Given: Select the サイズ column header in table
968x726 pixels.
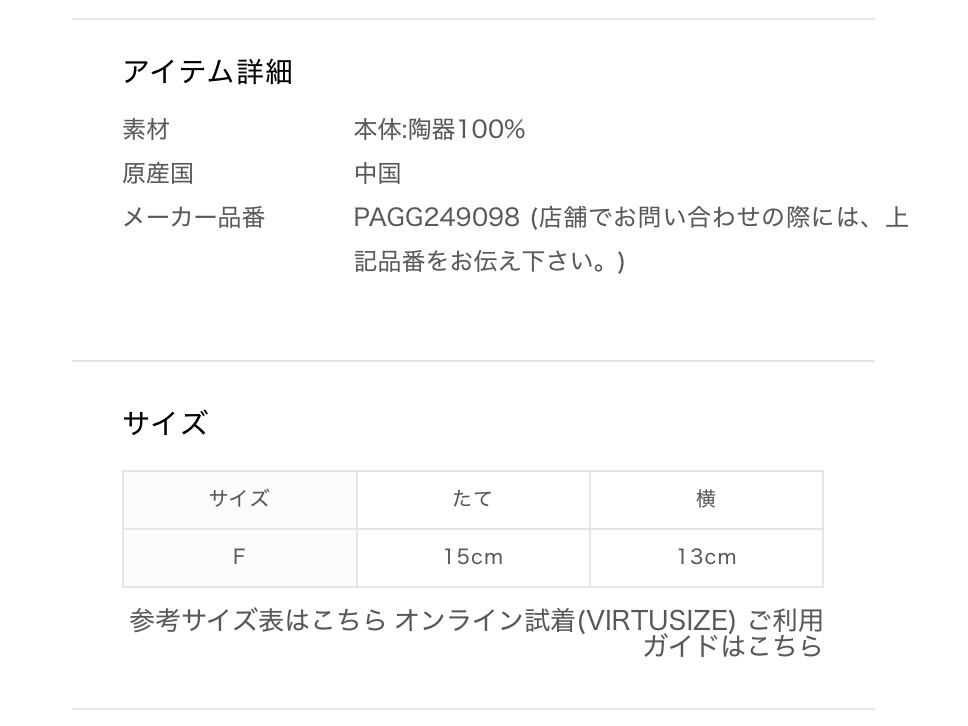Looking at the screenshot, I should 239,499.
